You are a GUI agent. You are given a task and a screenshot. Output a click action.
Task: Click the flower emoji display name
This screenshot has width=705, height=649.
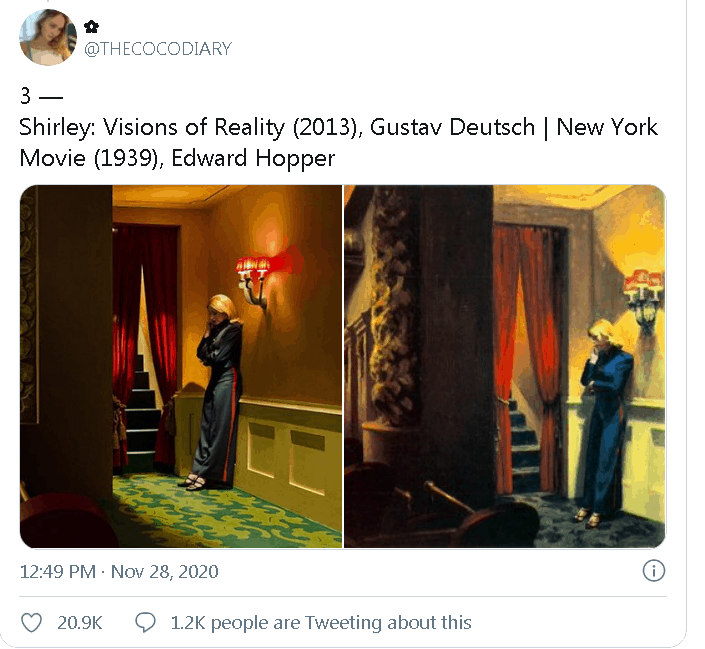(91, 27)
